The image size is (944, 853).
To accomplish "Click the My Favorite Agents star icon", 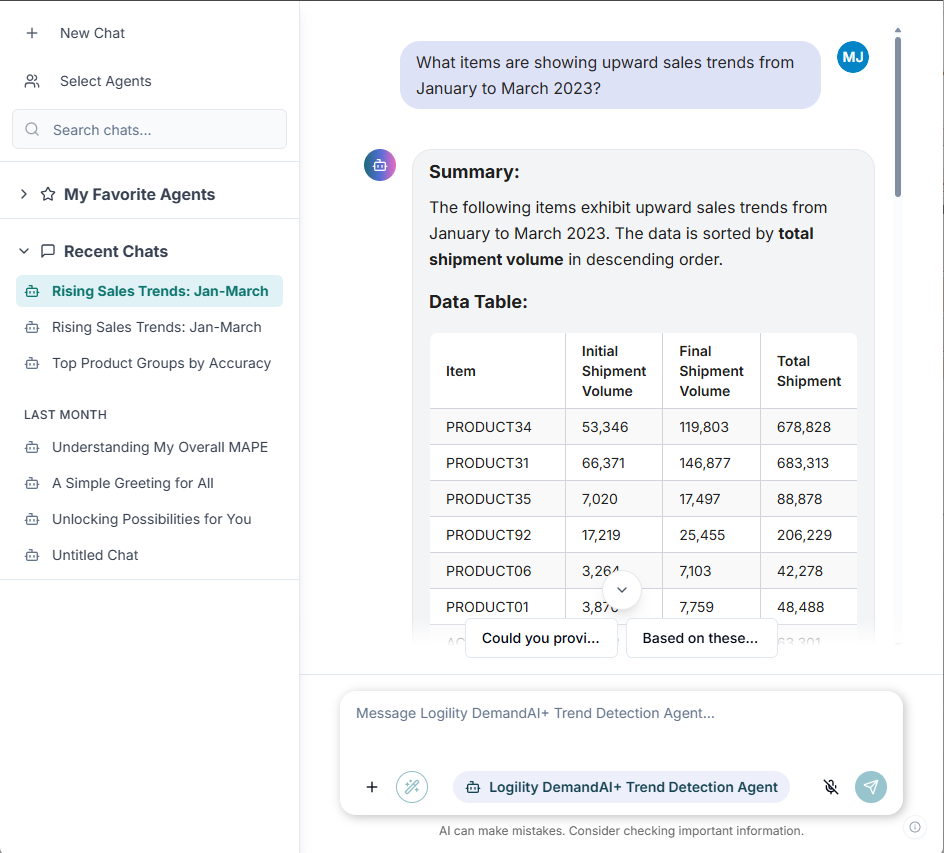I will coord(48,194).
